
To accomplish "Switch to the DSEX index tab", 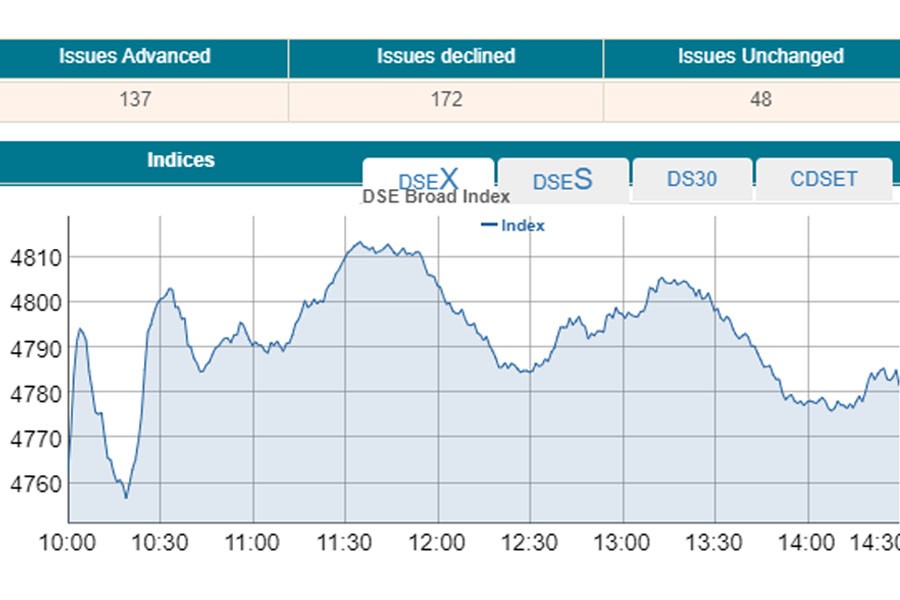I will pos(428,180).
